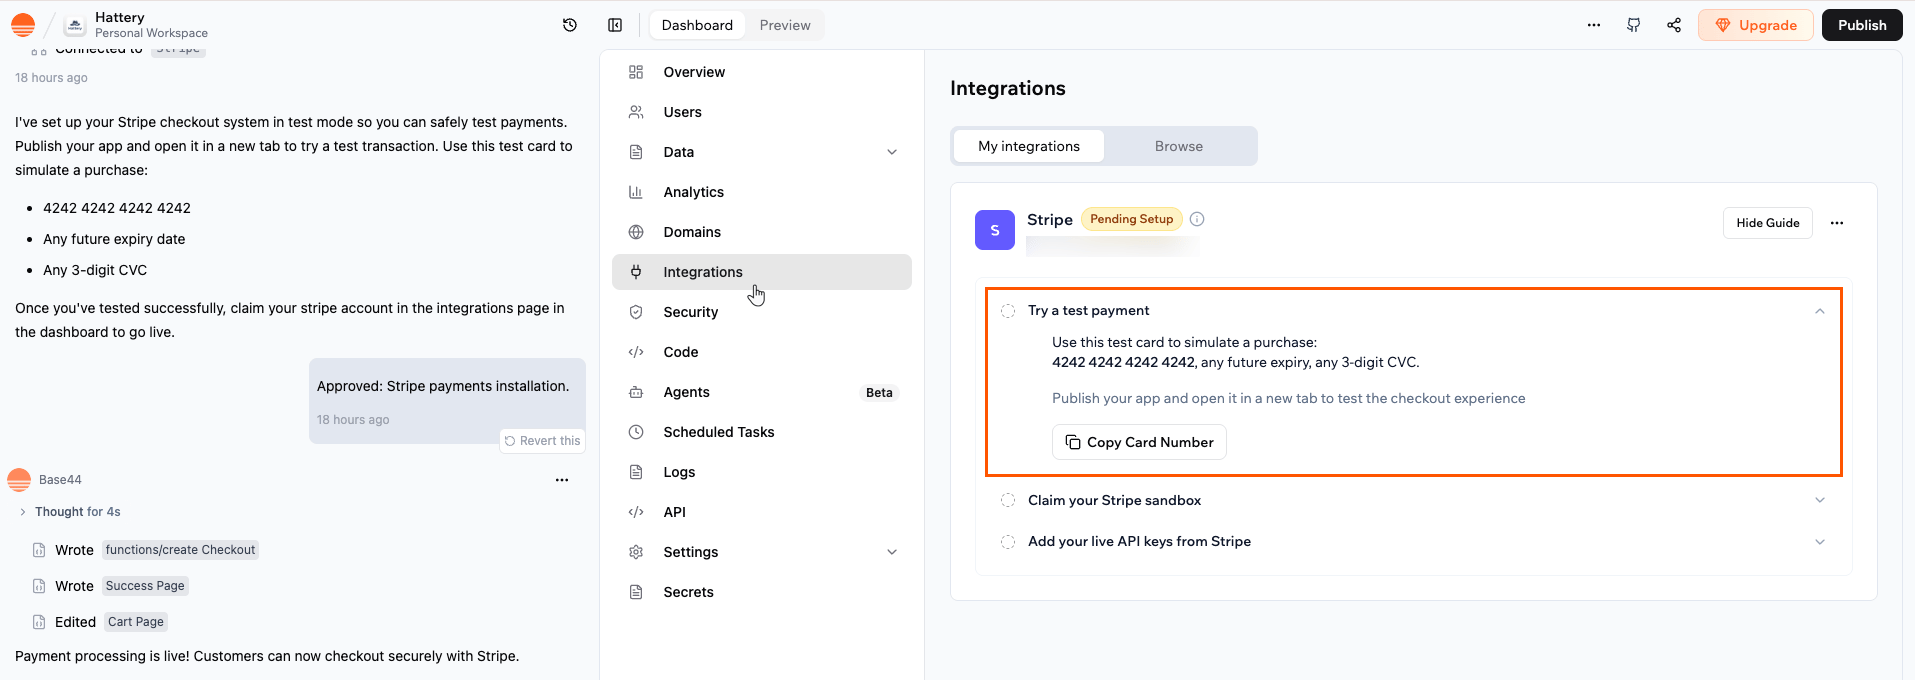Open the Stripe integration three-dots menu
This screenshot has width=1915, height=680.
1837,223
